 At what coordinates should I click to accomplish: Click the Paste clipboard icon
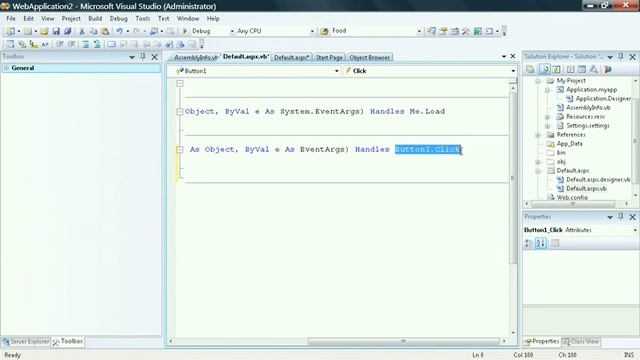pos(105,31)
